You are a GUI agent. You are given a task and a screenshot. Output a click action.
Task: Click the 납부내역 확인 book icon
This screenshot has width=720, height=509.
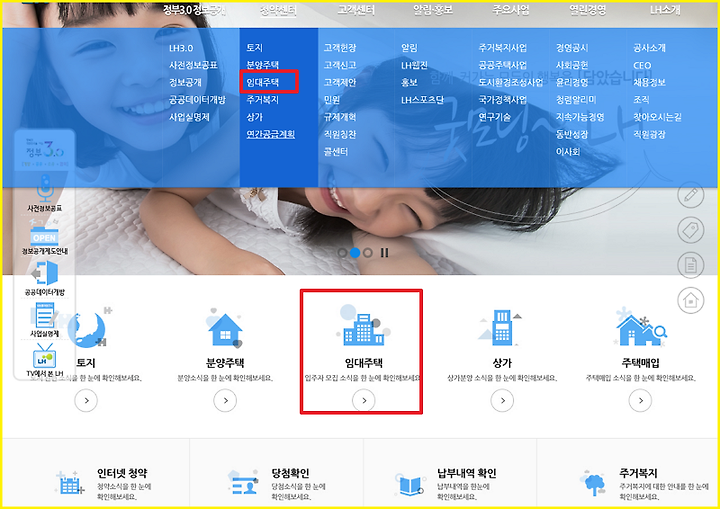click(411, 485)
